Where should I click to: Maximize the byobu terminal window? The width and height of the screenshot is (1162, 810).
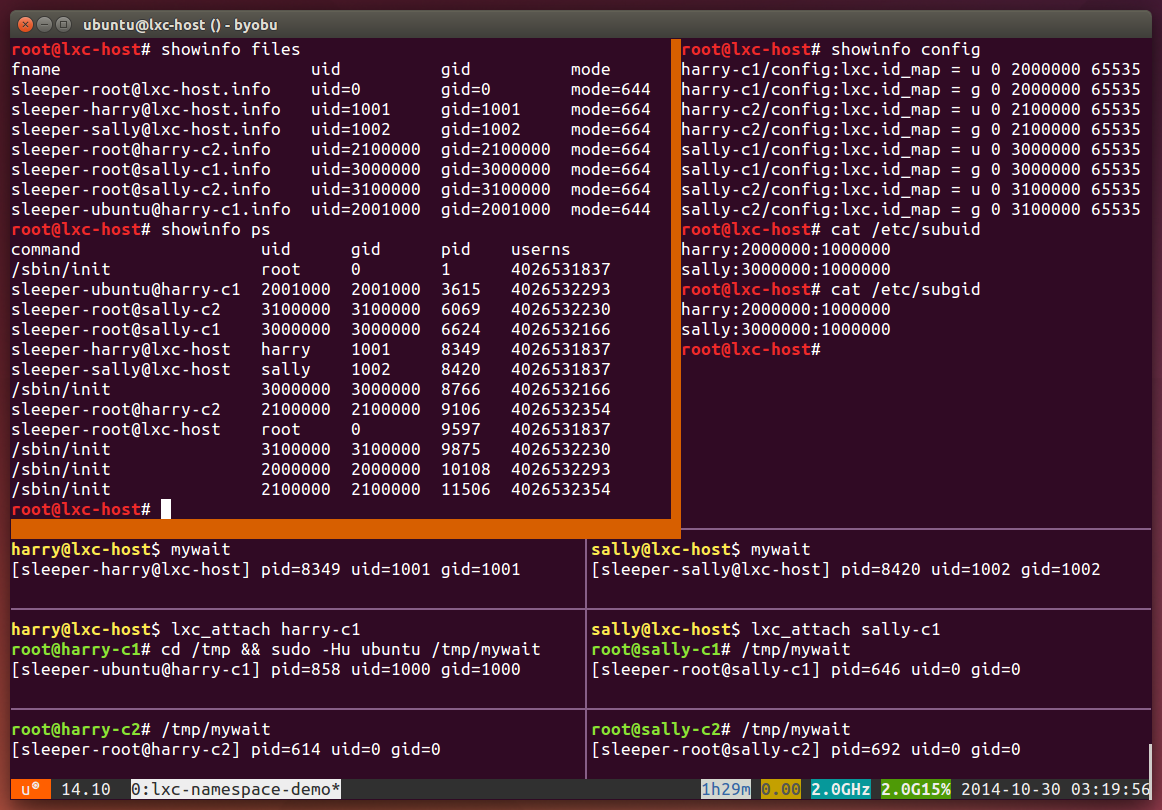tap(64, 23)
